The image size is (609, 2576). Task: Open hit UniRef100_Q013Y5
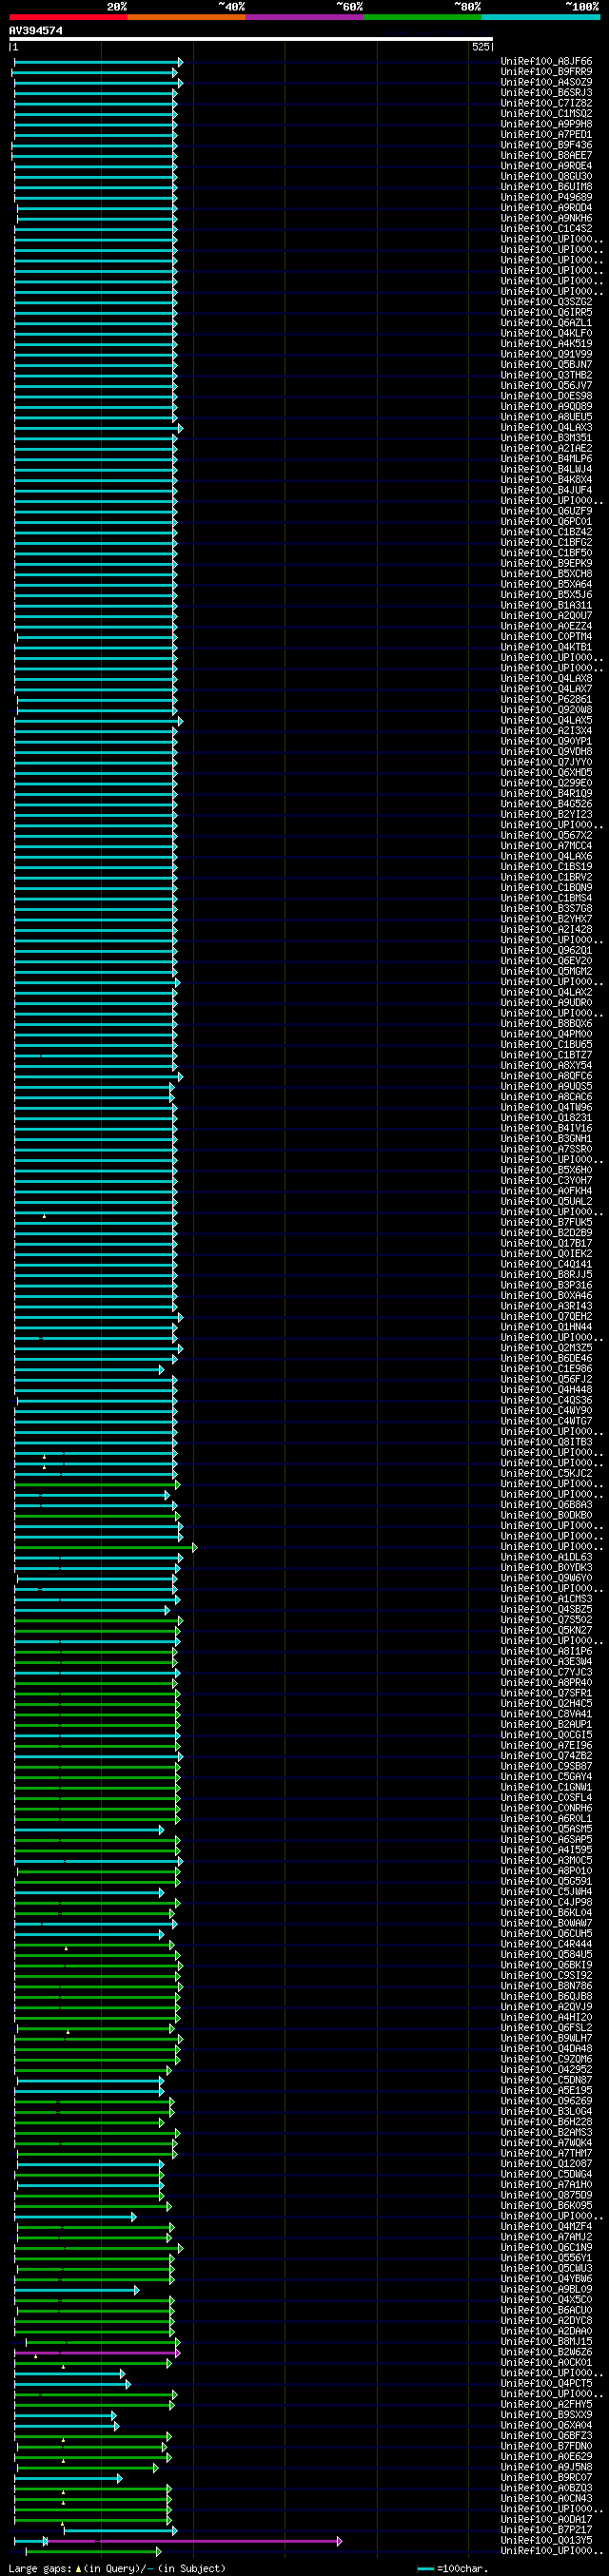point(546,2541)
